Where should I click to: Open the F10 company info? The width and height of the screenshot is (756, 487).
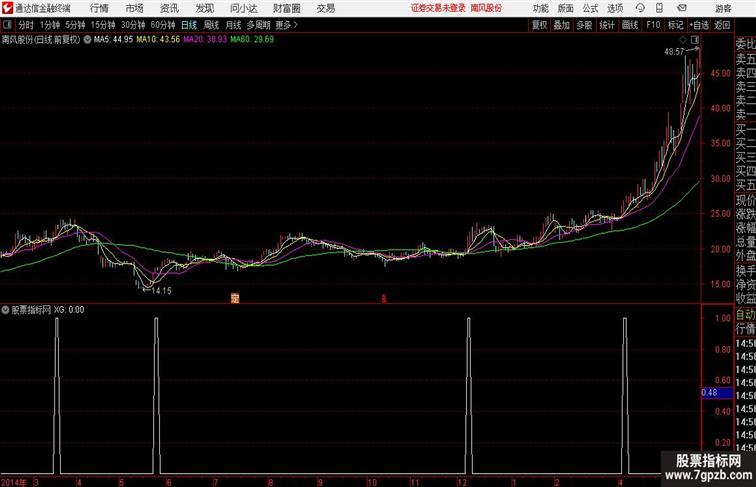653,25
